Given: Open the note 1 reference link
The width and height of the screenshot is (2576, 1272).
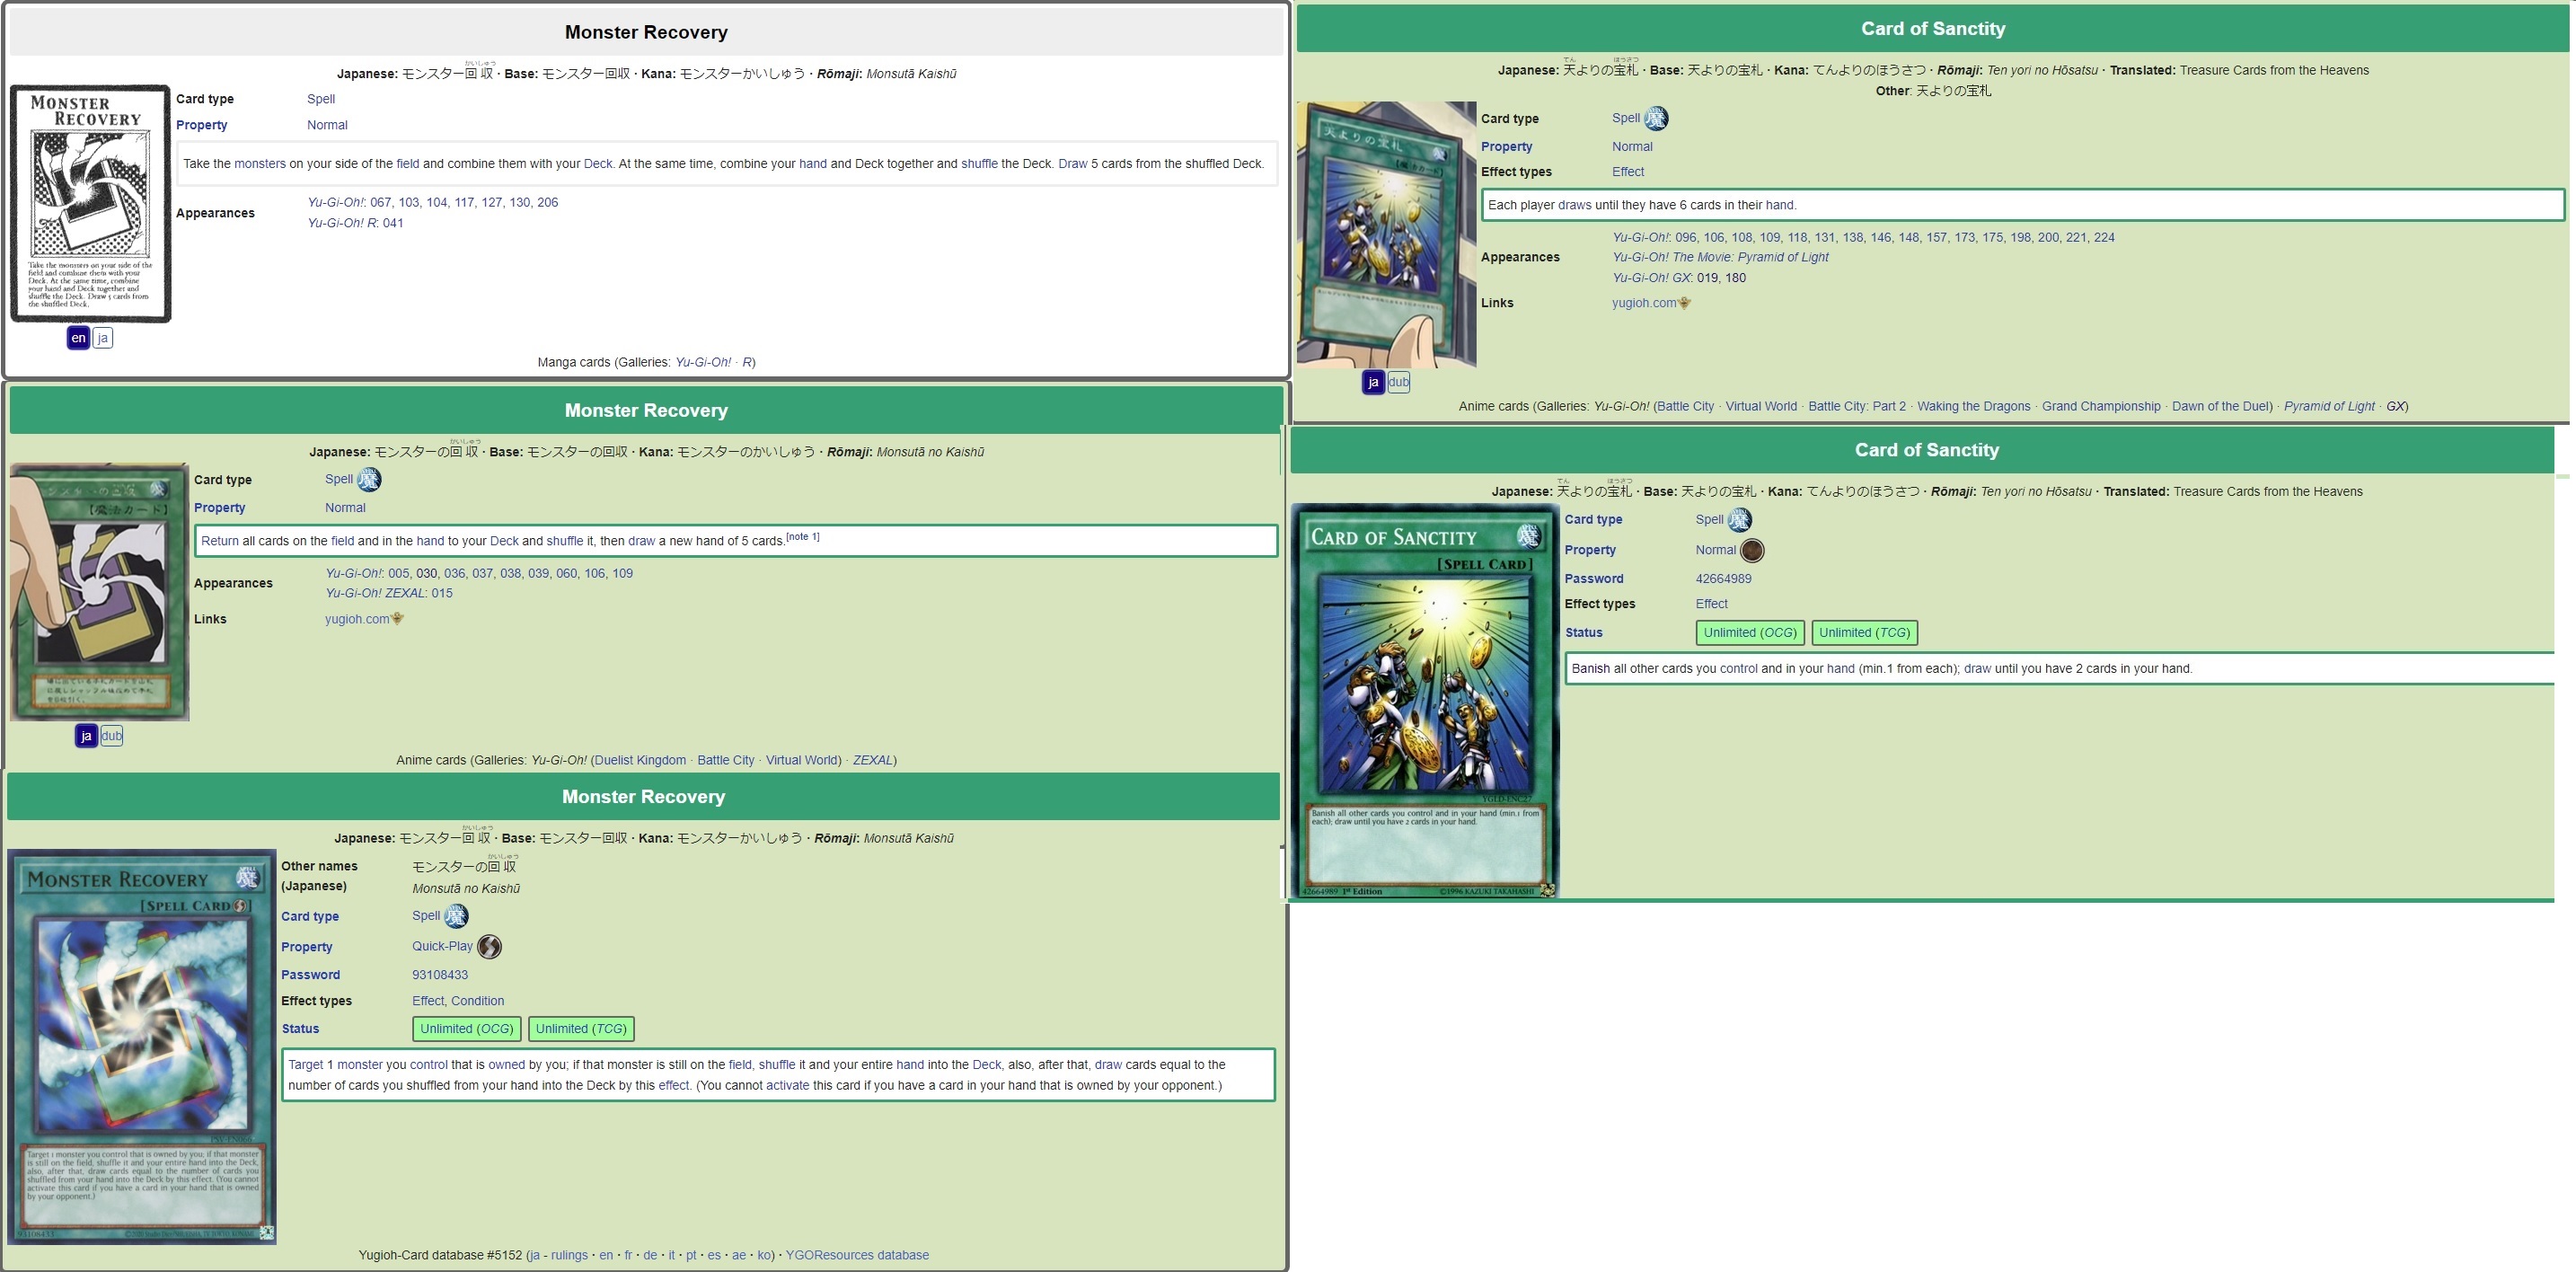Looking at the screenshot, I should coord(802,537).
